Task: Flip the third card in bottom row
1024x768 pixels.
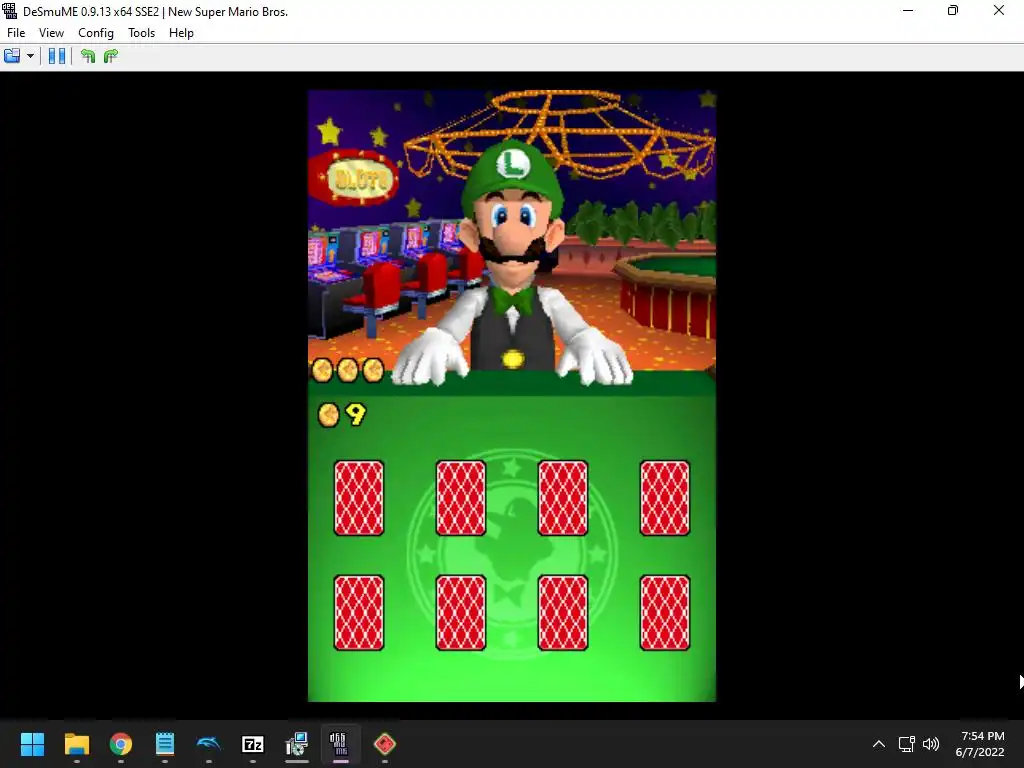Action: click(x=562, y=613)
